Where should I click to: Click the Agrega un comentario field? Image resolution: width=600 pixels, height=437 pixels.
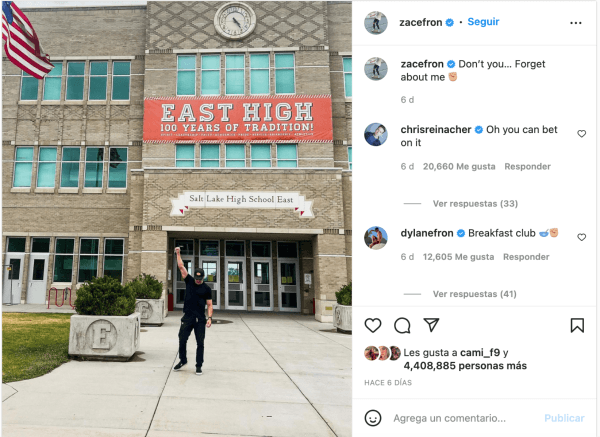(x=450, y=418)
